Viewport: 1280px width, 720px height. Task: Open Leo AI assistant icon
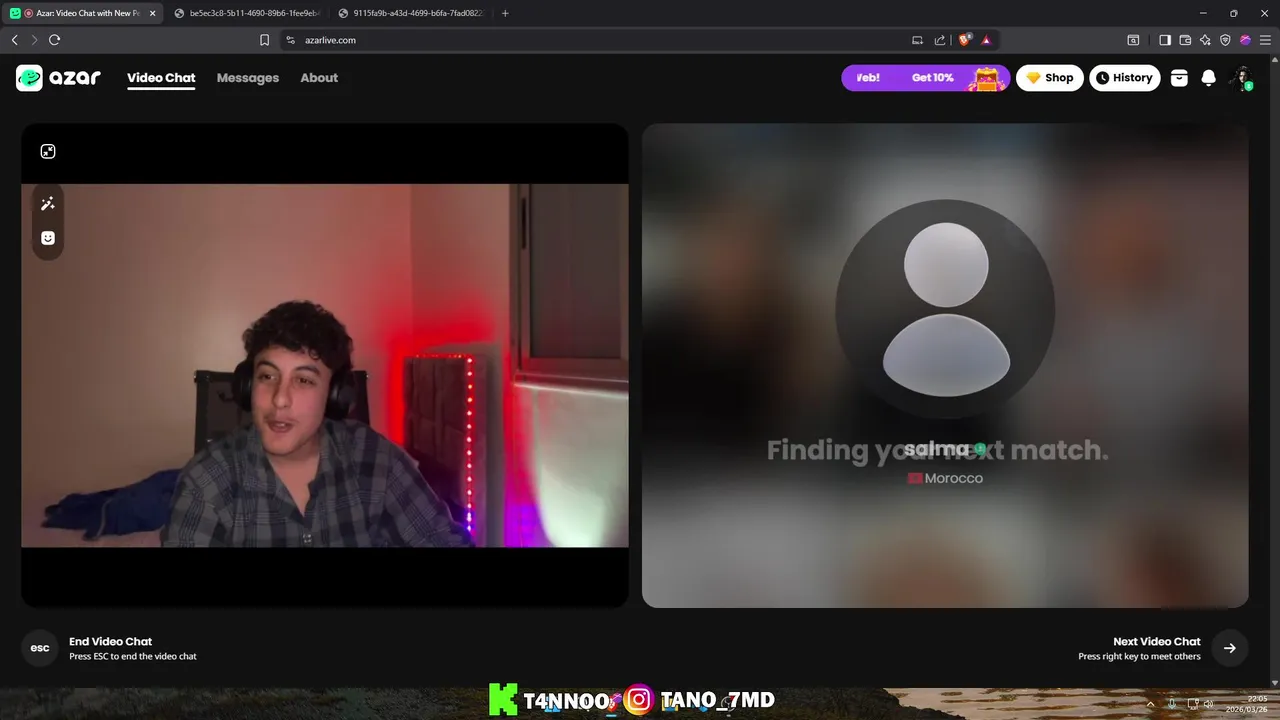pos(1205,40)
